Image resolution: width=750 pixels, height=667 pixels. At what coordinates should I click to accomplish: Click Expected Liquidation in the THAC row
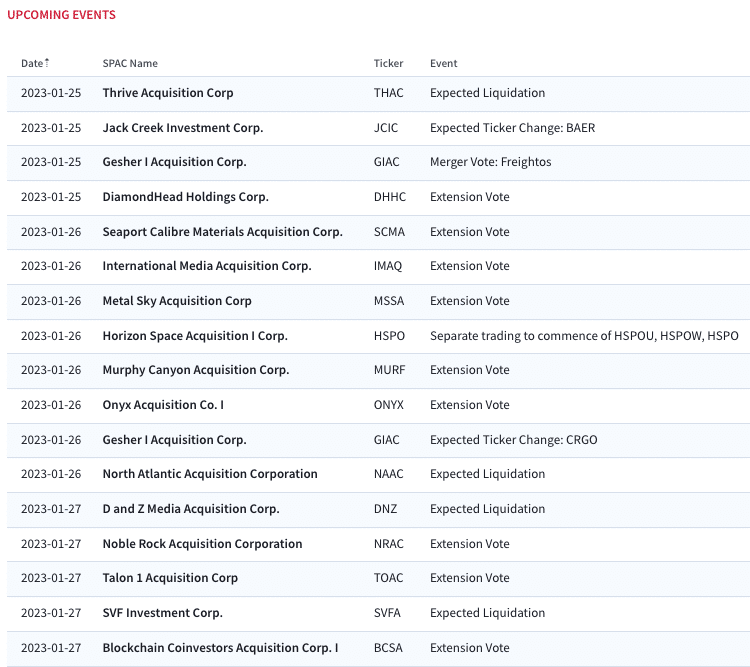click(487, 93)
